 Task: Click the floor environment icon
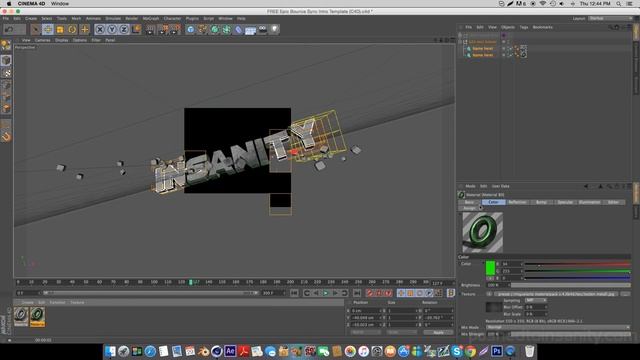251,30
